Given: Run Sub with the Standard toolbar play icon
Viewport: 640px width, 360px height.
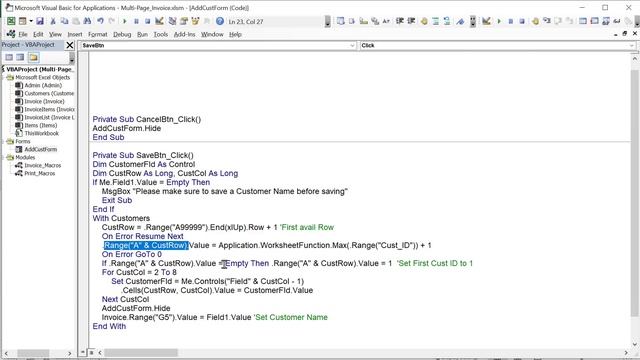Looking at the screenshot, I should (x=124, y=21).
